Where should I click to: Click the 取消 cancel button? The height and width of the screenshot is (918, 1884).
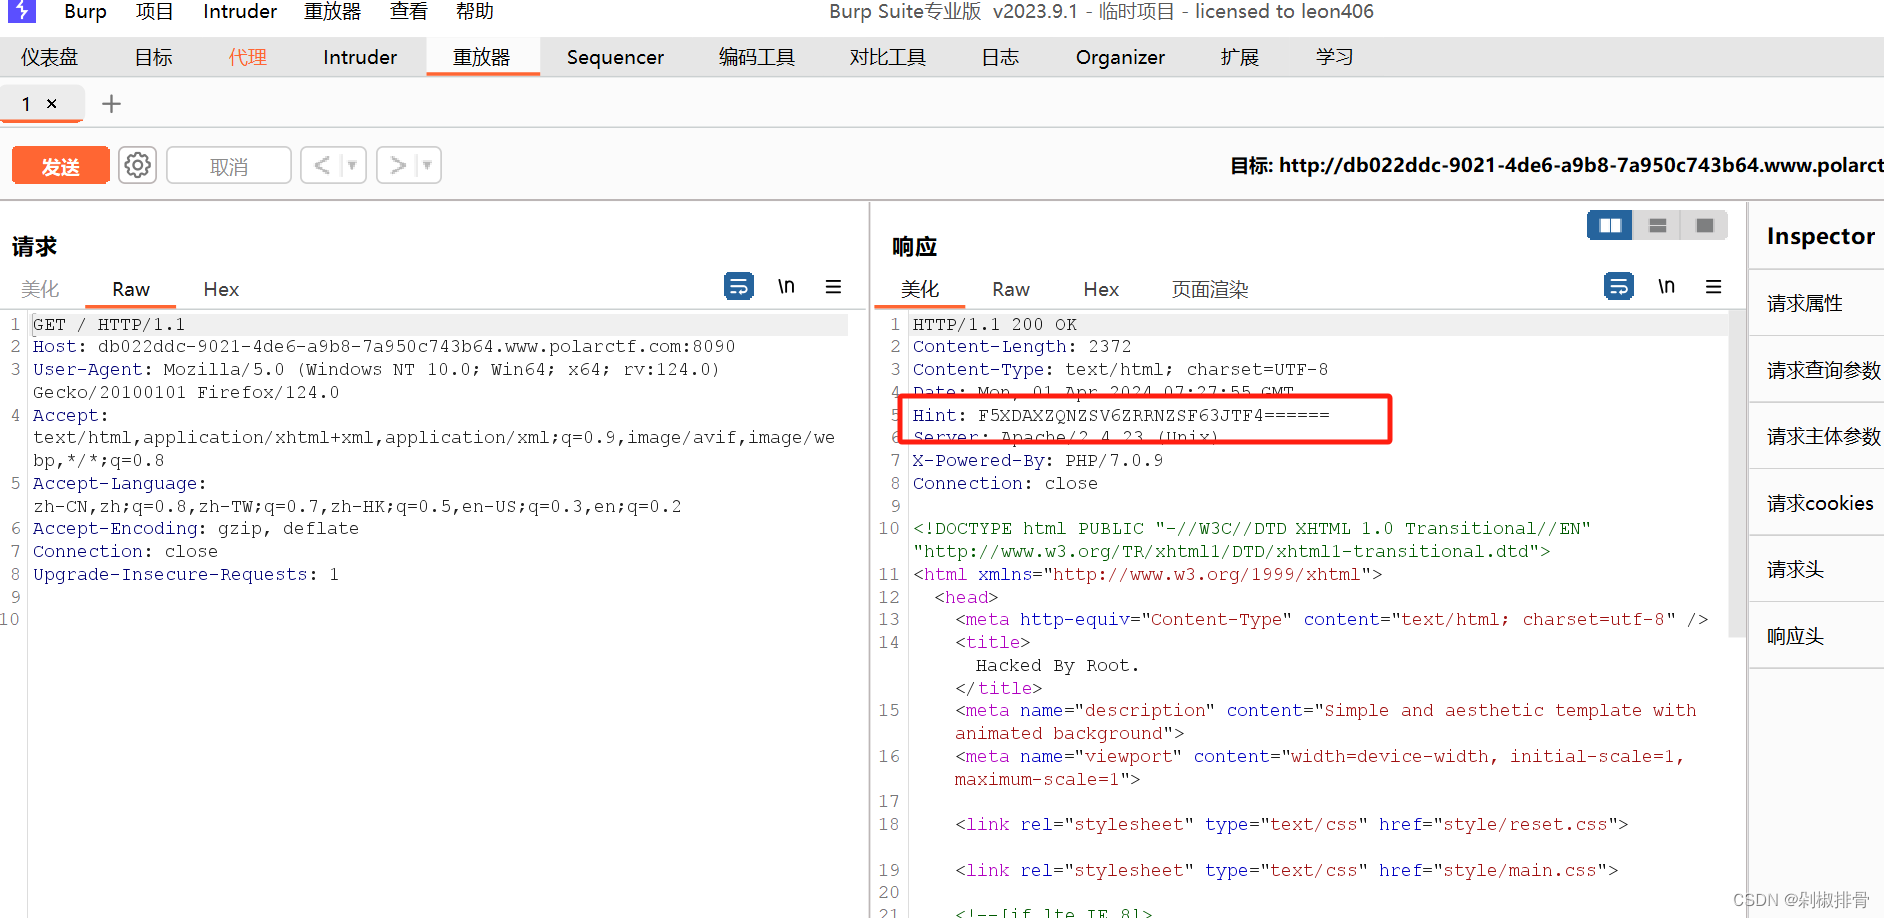tap(229, 166)
